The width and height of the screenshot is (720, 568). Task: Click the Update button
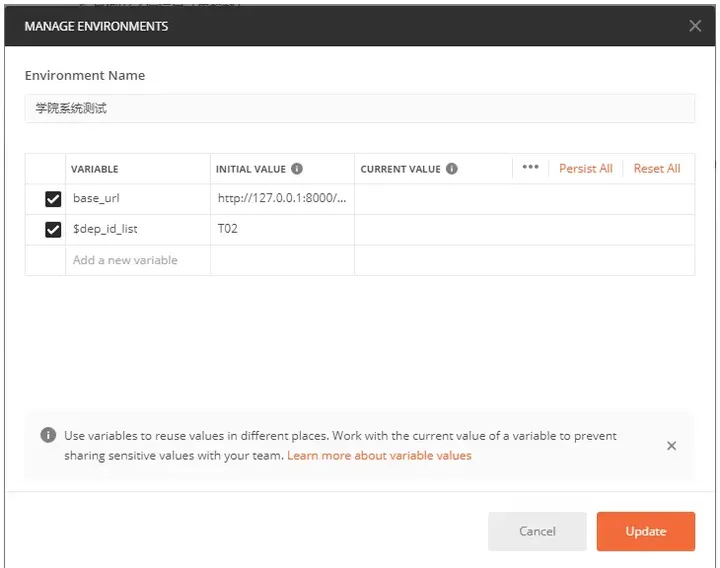click(646, 531)
